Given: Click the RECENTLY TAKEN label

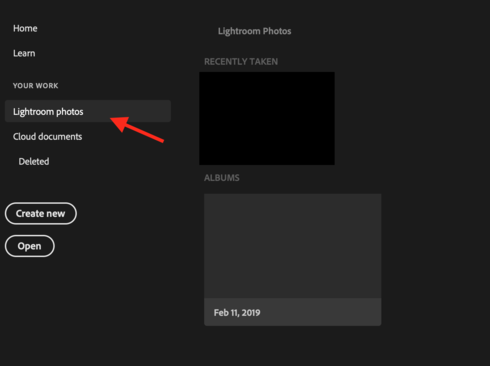Looking at the screenshot, I should 241,62.
